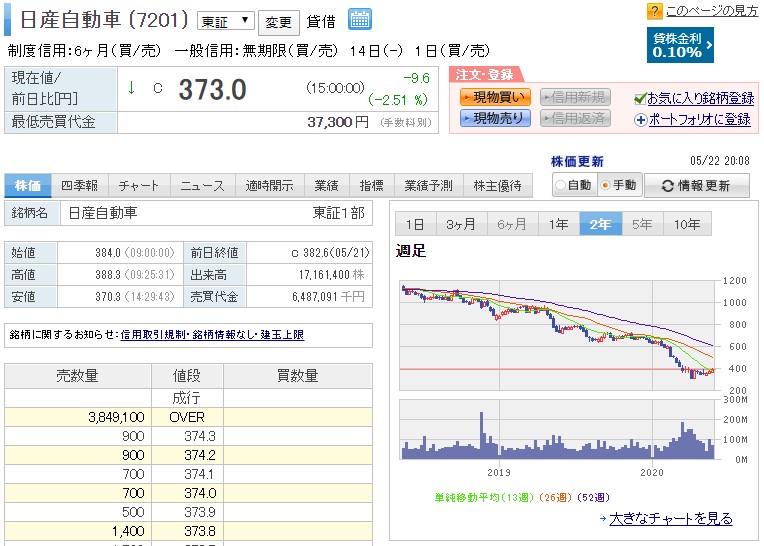Select the 10年 chart range
The height and width of the screenshot is (546, 764).
688,224
